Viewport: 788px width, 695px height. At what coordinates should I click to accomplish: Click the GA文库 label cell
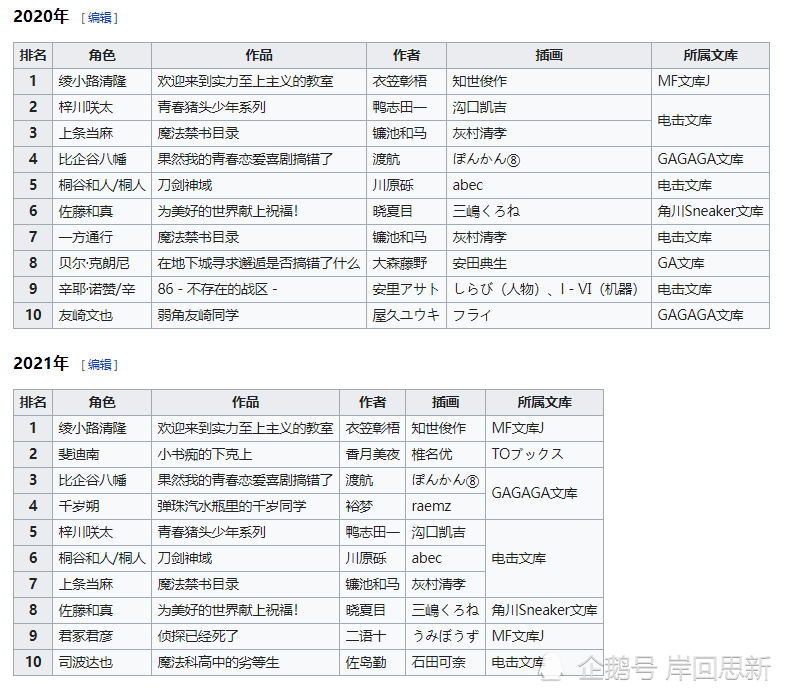click(x=710, y=263)
